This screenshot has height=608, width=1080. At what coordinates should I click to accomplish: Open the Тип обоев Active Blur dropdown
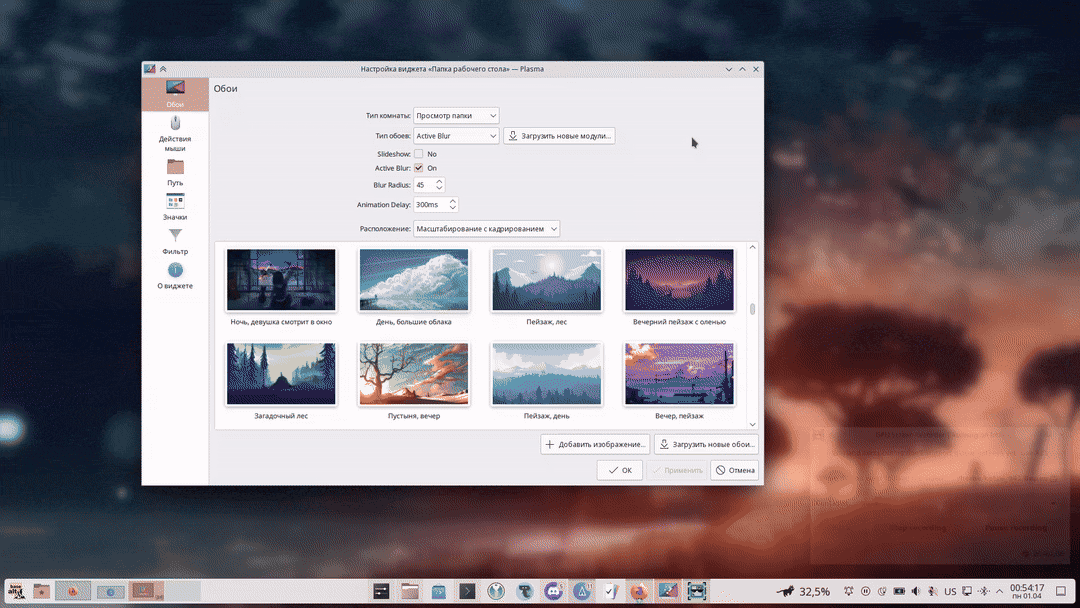pos(456,135)
